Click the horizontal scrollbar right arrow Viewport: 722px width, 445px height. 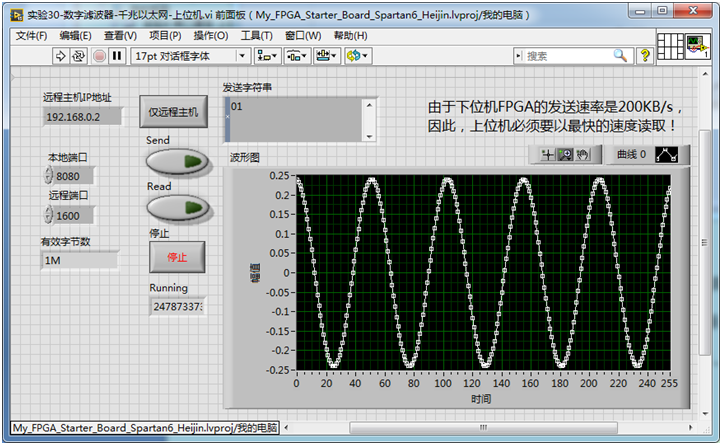tap(690, 427)
